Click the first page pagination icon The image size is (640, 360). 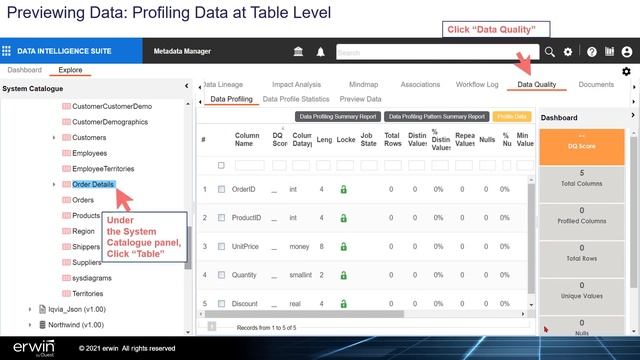click(211, 326)
